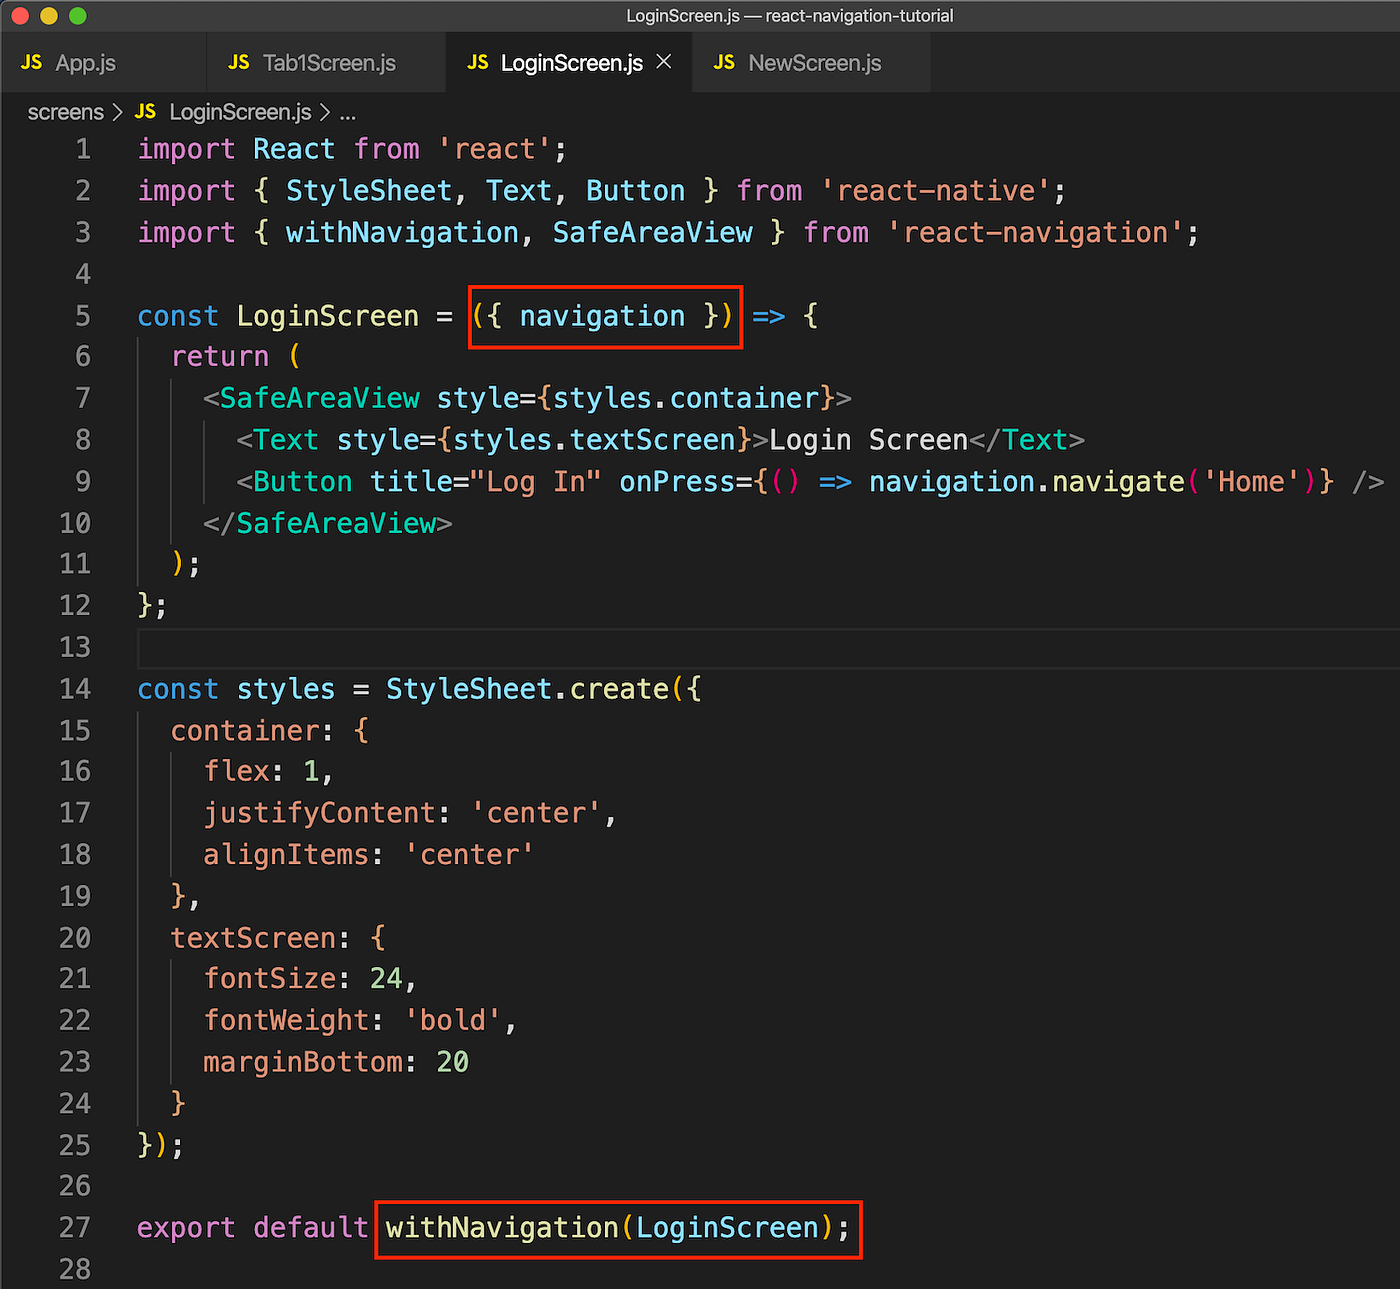Click the JS icon on App.js tab
This screenshot has height=1289, width=1400.
click(x=31, y=62)
